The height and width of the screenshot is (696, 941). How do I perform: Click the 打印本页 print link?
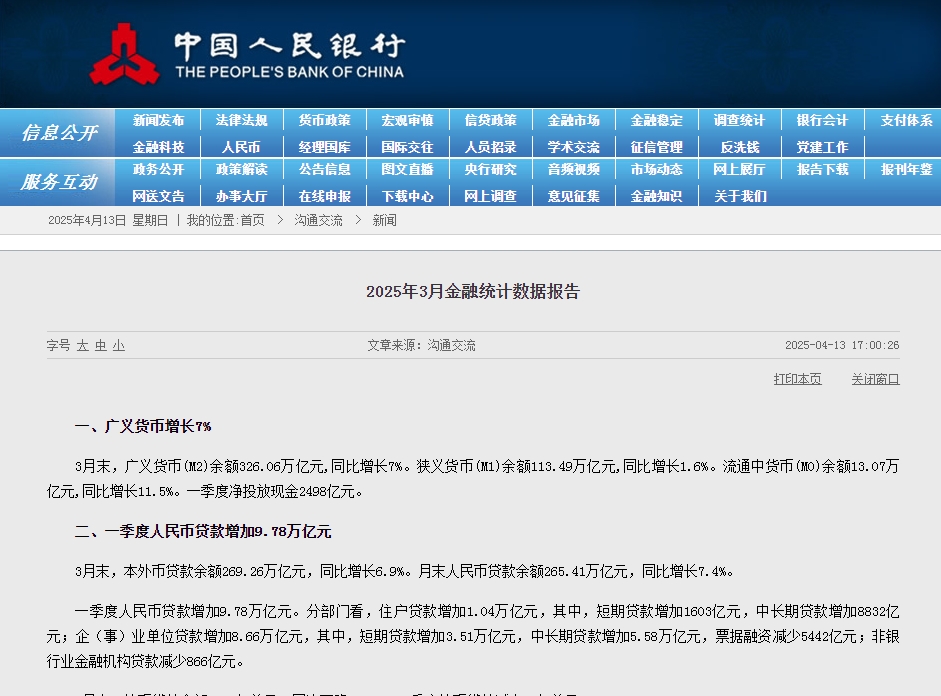[x=797, y=379]
